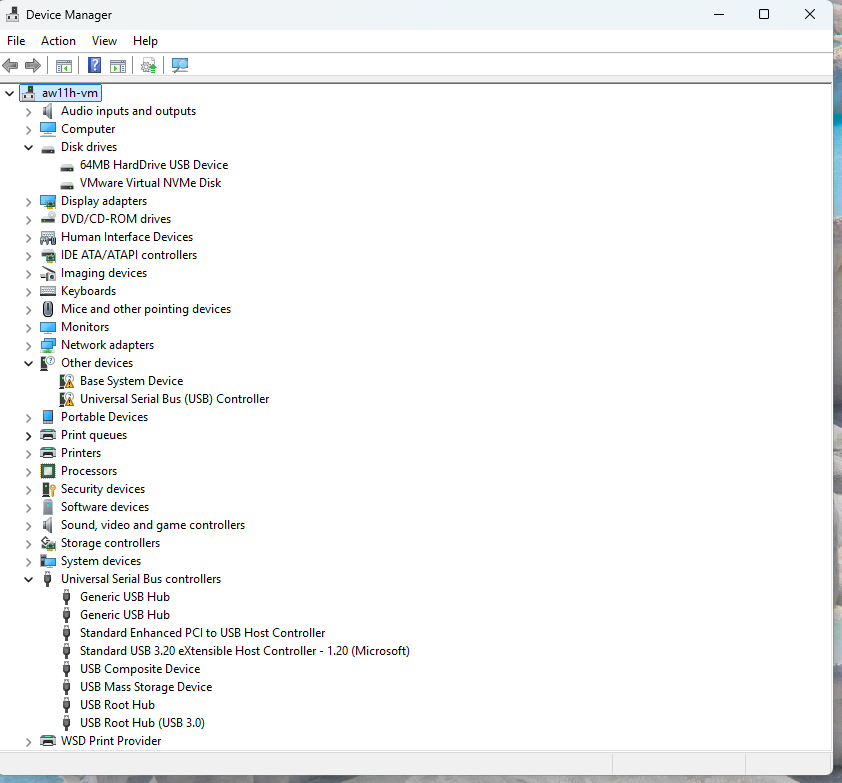Image resolution: width=842 pixels, height=783 pixels.
Task: Click the key icon for Security devices
Action: click(x=48, y=489)
